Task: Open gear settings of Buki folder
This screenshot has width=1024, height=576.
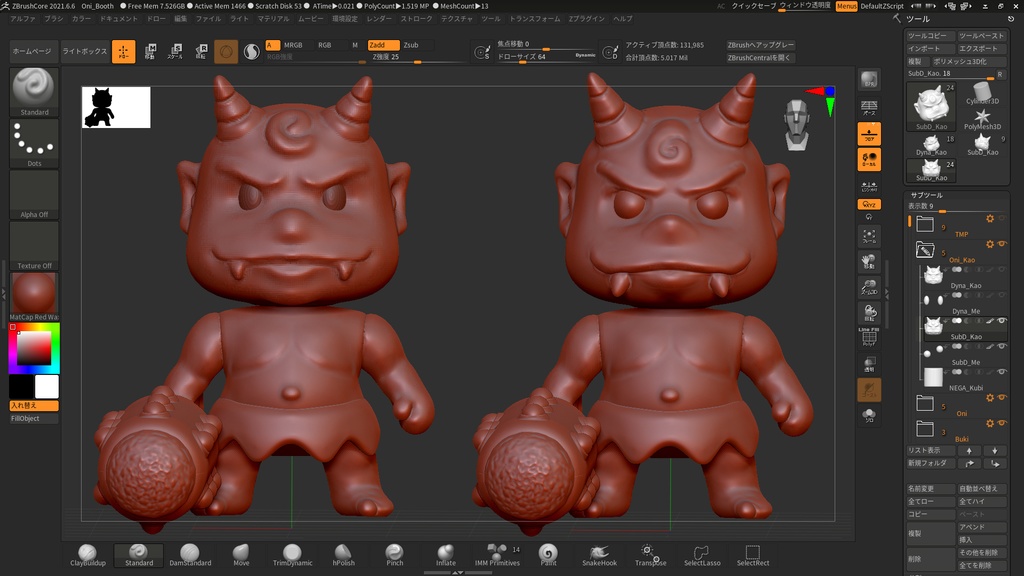Action: click(990, 423)
